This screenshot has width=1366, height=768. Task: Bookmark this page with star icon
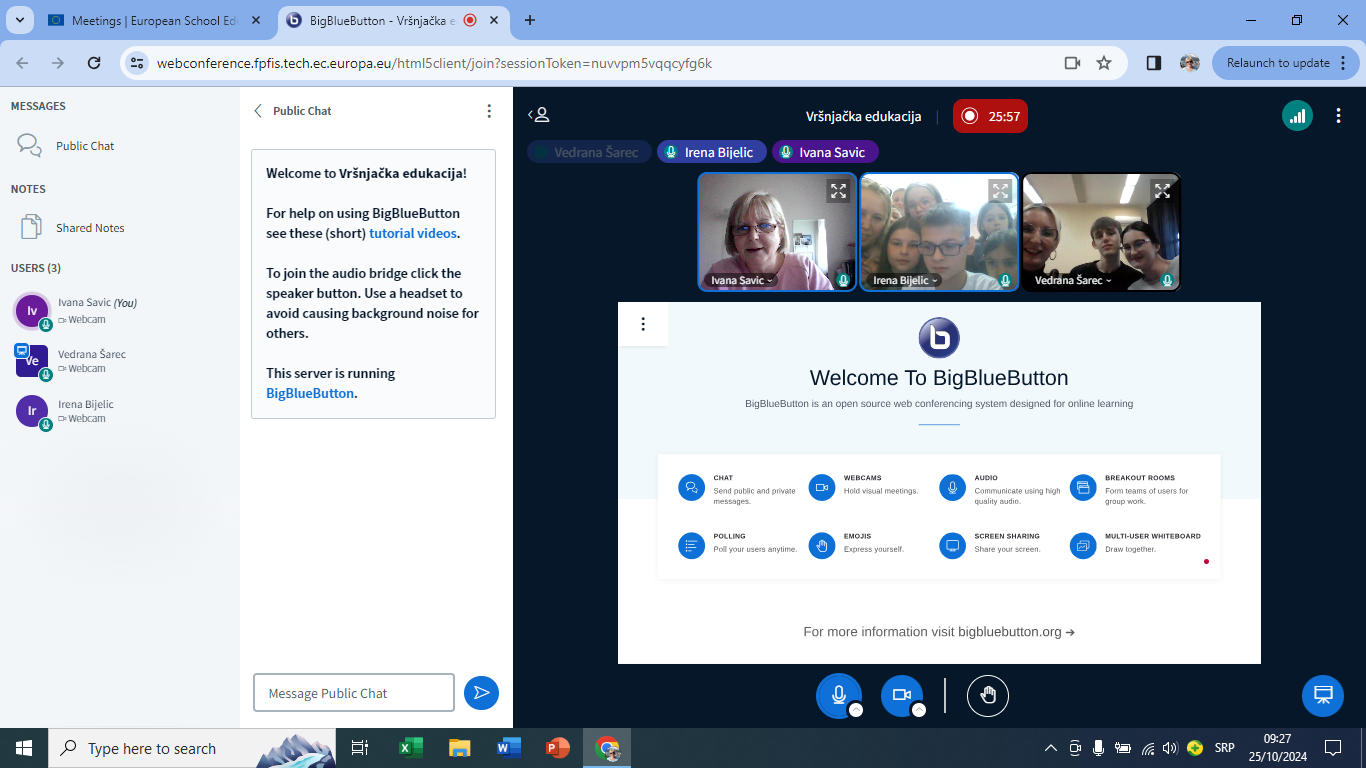[x=1104, y=62]
